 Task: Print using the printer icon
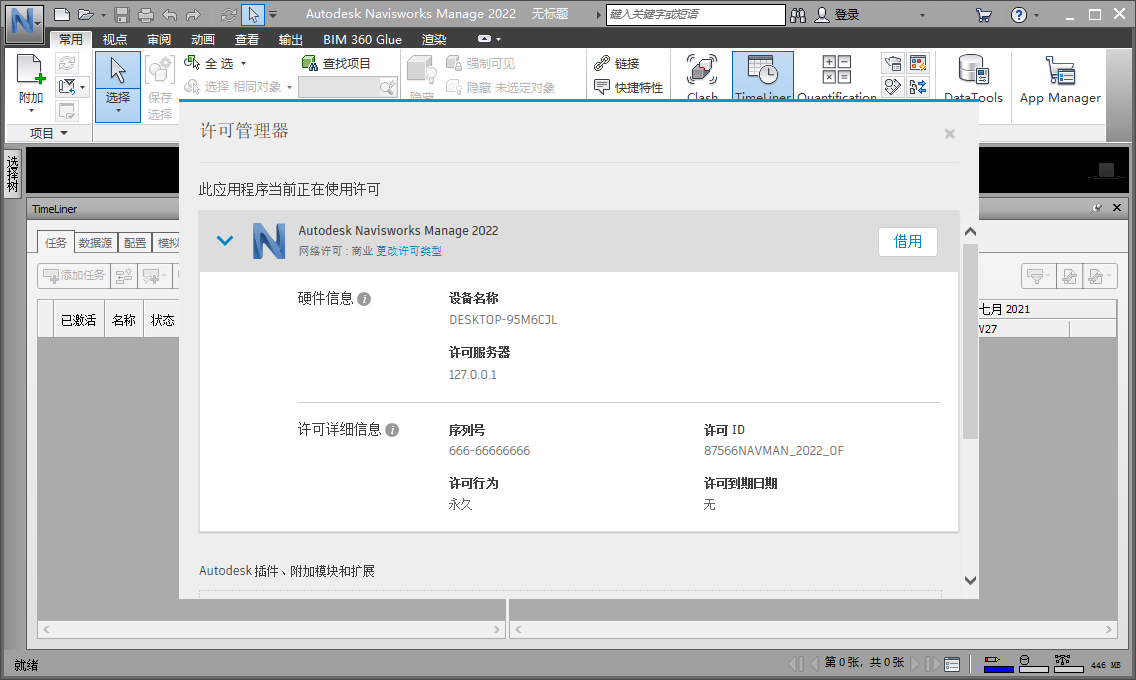click(x=146, y=14)
